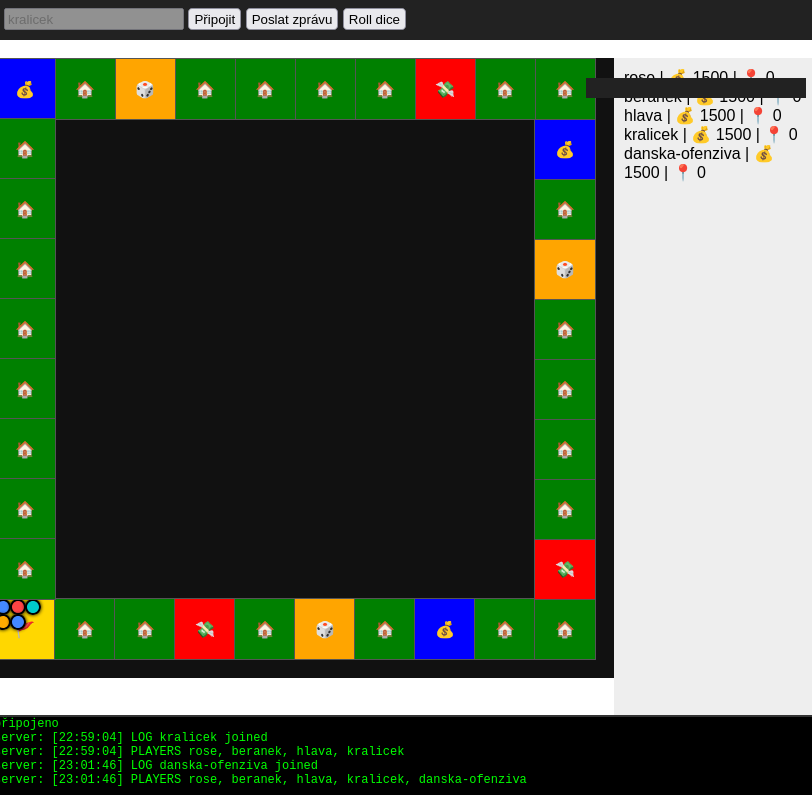Click the red flying money tile in top row
812x795 pixels.
(445, 89)
